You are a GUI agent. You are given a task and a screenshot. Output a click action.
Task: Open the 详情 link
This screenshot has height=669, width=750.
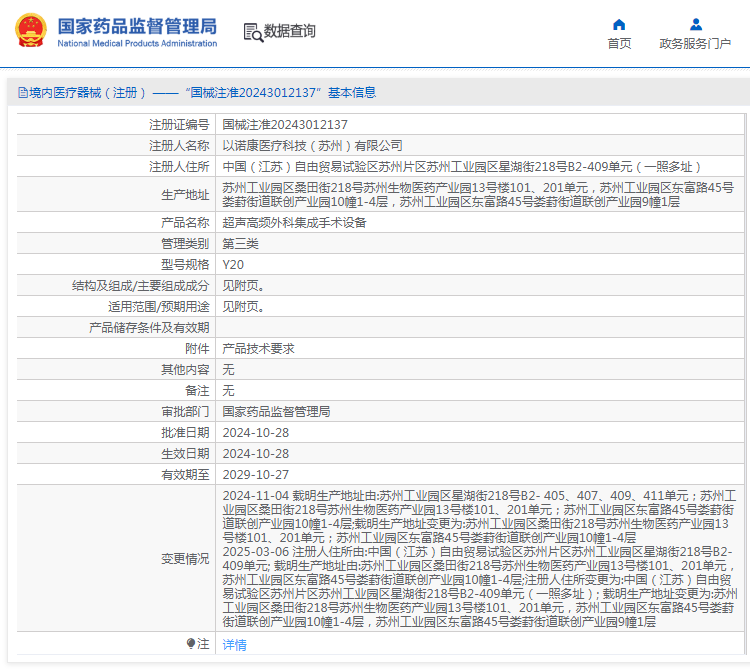point(234,645)
